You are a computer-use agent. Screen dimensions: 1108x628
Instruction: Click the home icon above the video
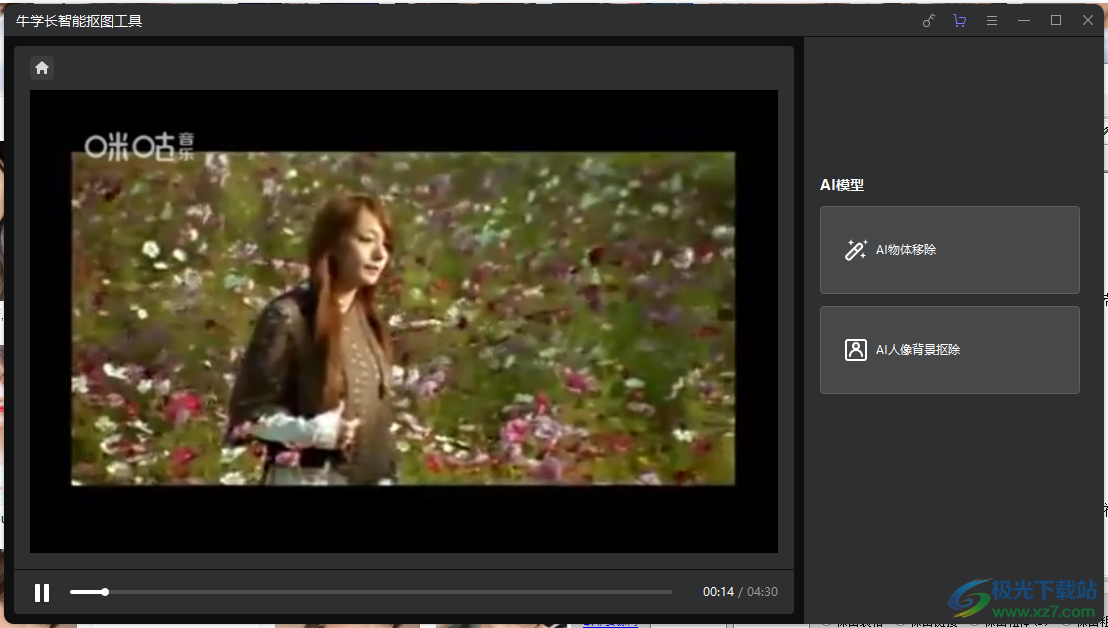42,68
